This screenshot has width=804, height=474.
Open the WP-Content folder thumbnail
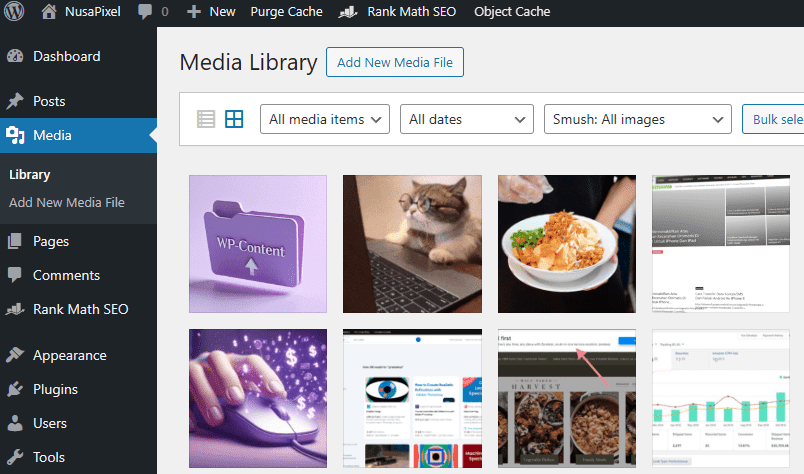[x=258, y=244]
